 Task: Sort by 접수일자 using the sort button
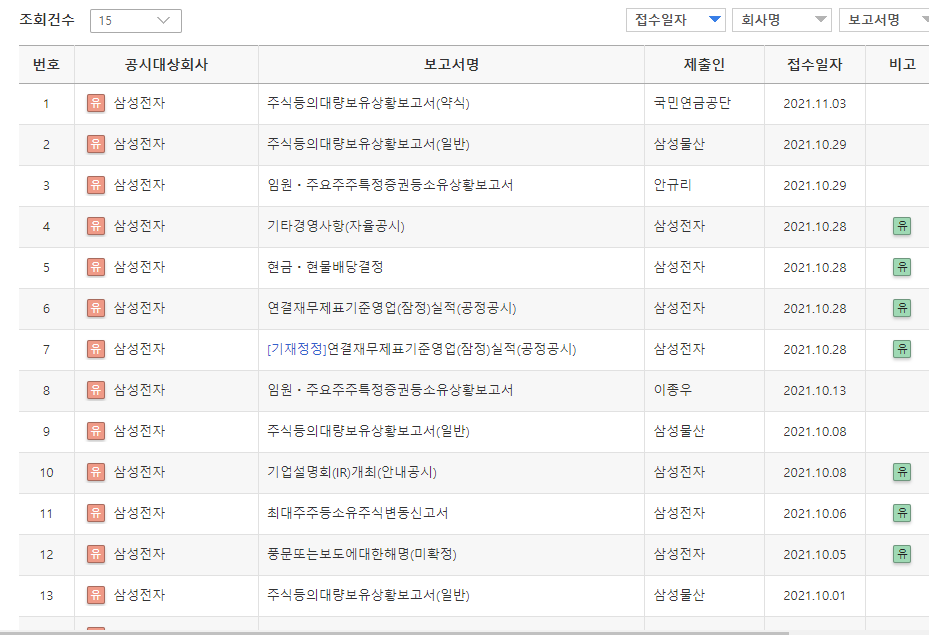click(676, 20)
